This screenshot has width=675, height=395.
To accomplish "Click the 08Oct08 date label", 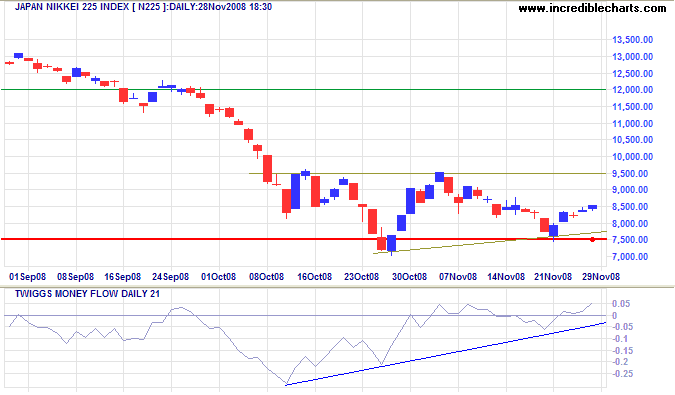I will point(266,277).
